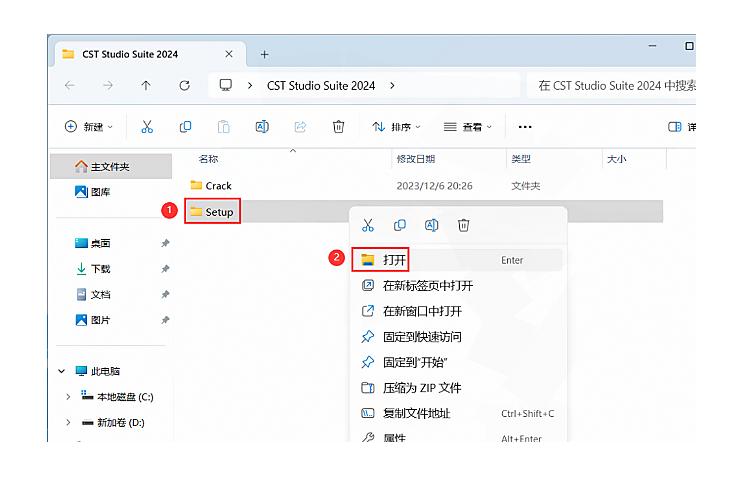The width and height of the screenshot is (740, 477).
Task: Close the CST Studio Suite 2024 tab
Action: pyautogui.click(x=229, y=54)
